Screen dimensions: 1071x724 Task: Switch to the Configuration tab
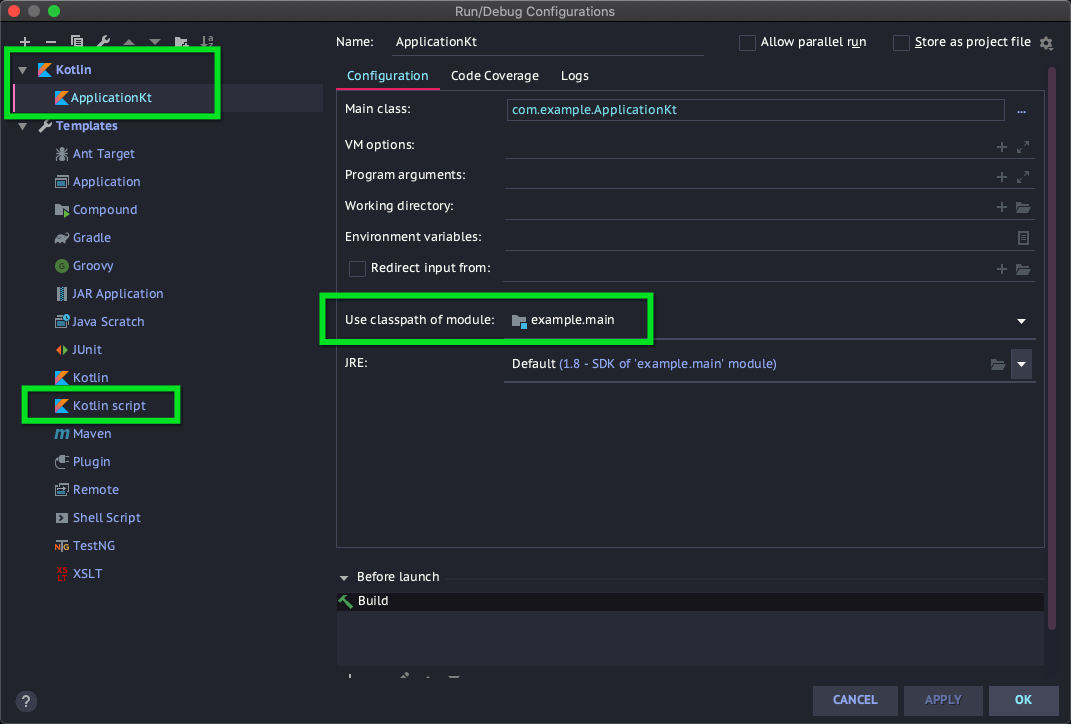[x=387, y=76]
